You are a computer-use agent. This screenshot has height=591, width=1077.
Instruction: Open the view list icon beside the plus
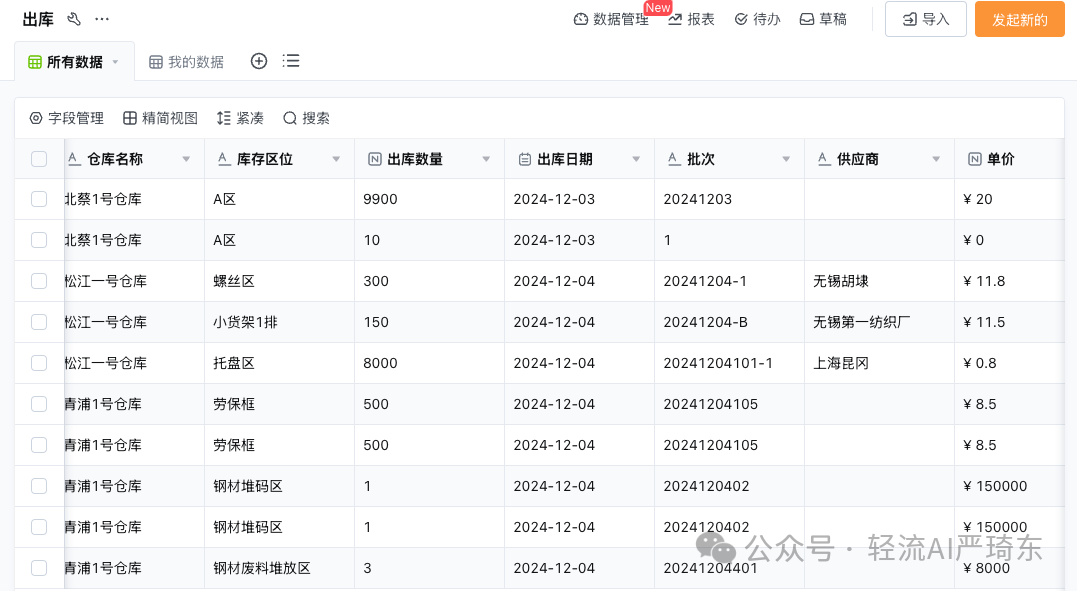[x=290, y=61]
